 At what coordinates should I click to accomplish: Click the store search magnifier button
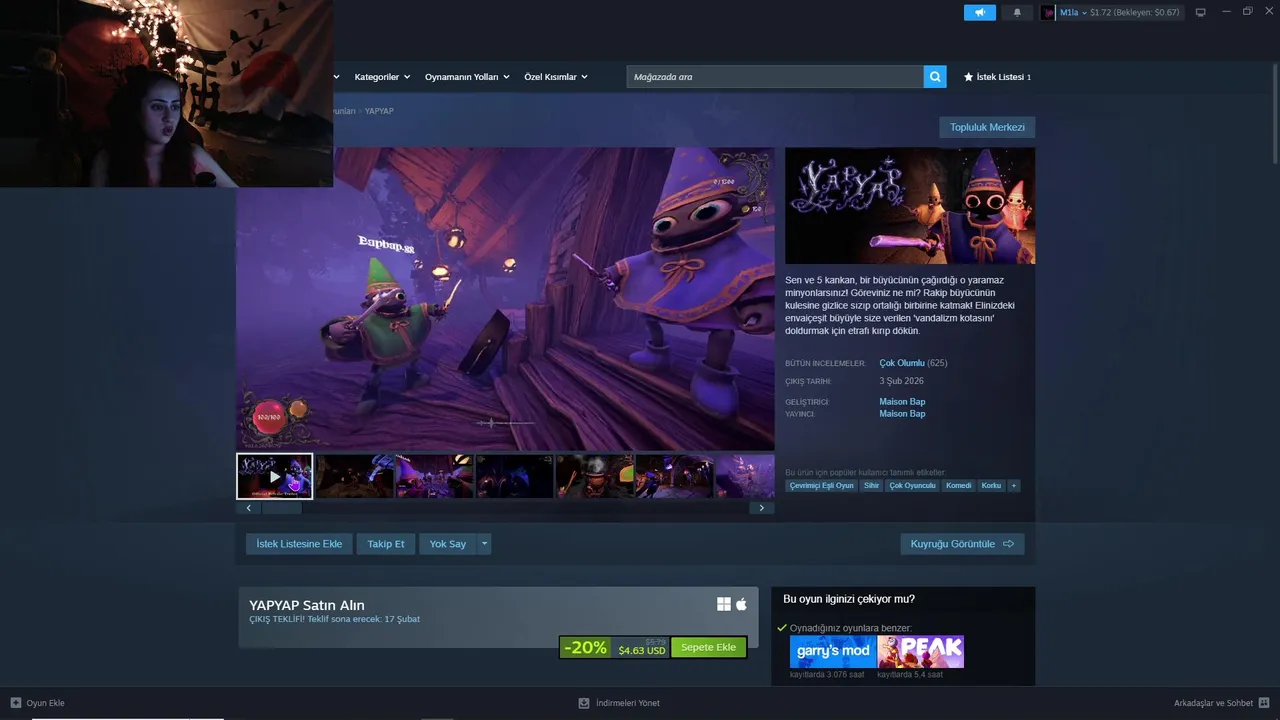click(x=935, y=77)
